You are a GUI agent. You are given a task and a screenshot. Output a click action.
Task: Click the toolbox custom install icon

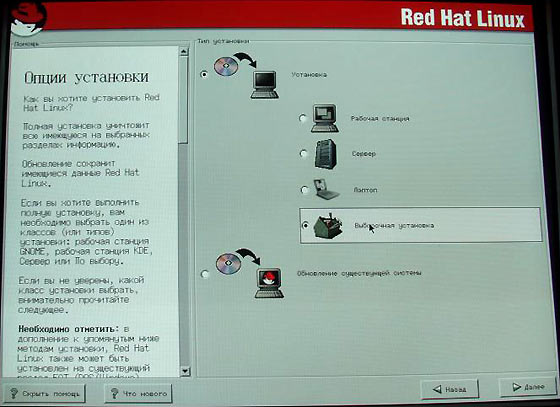click(x=328, y=226)
